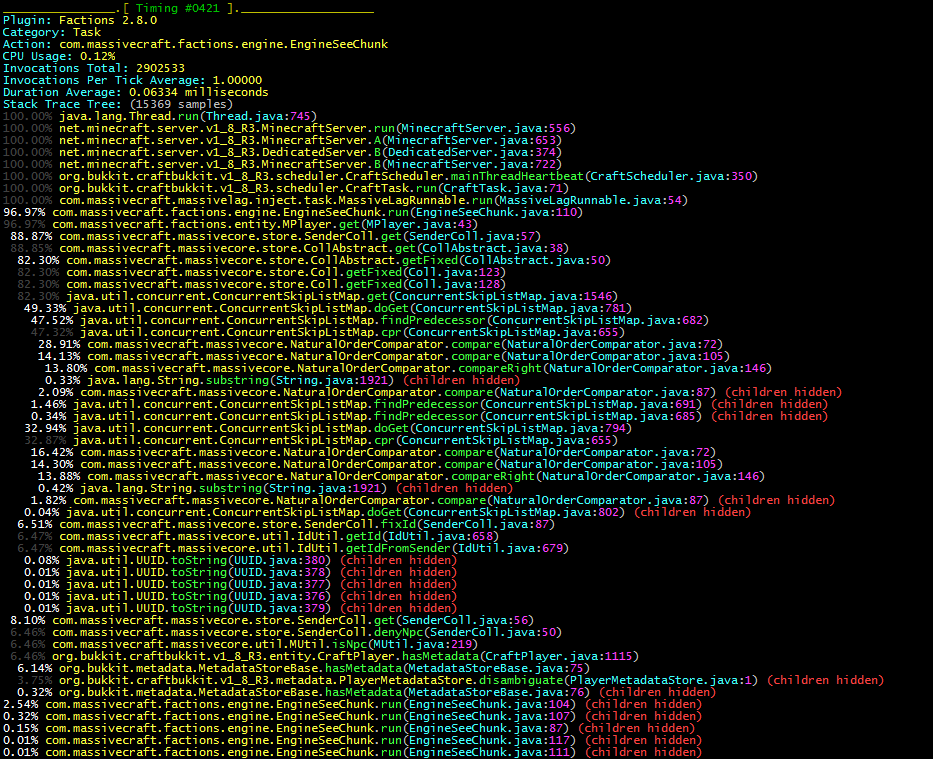Viewport: 933px width, 759px height.
Task: Click the CraftScheduler.mainThreadHeartbeat row
Action: click(x=381, y=176)
